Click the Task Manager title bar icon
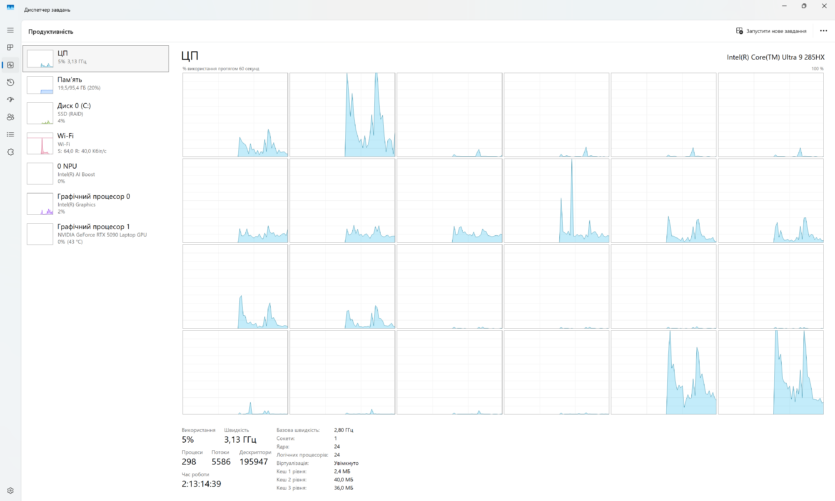Screen dimensions: 835x501 pyautogui.click(x=10, y=7)
